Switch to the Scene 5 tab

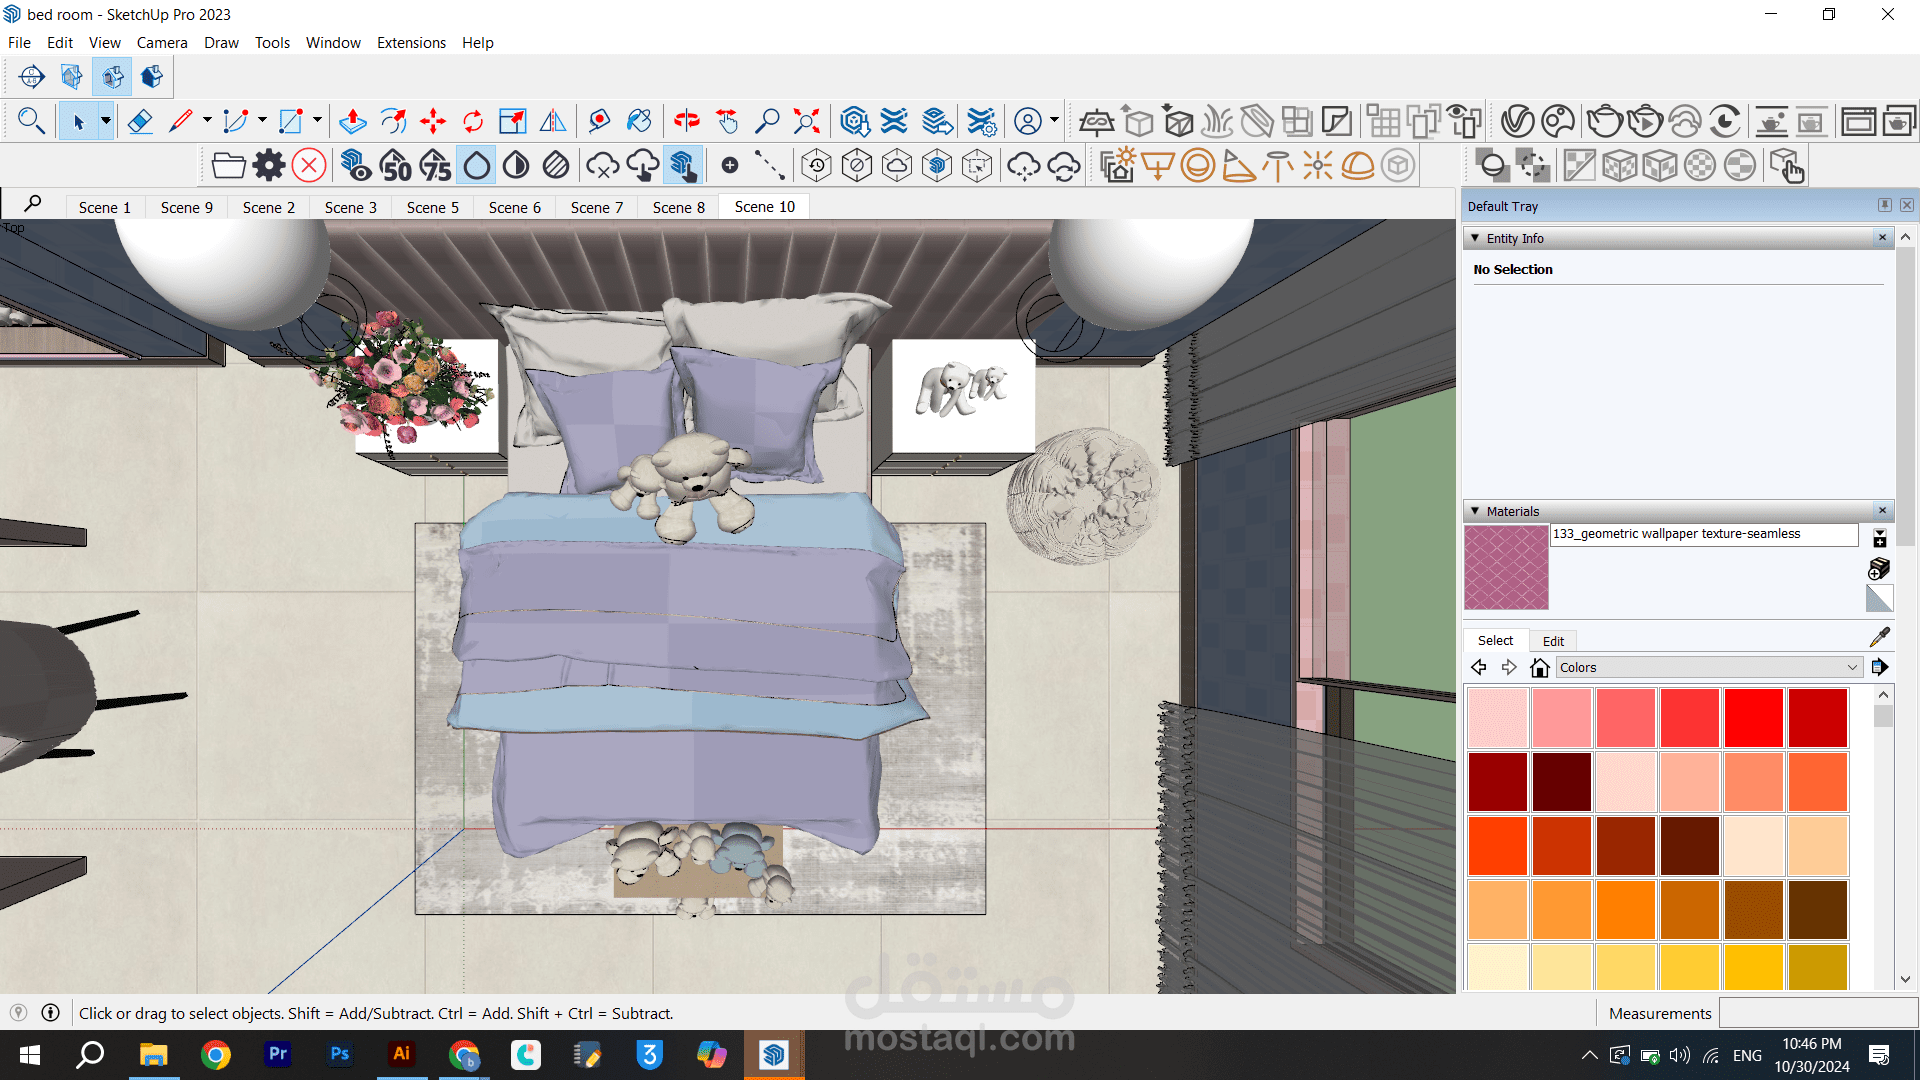(x=432, y=207)
